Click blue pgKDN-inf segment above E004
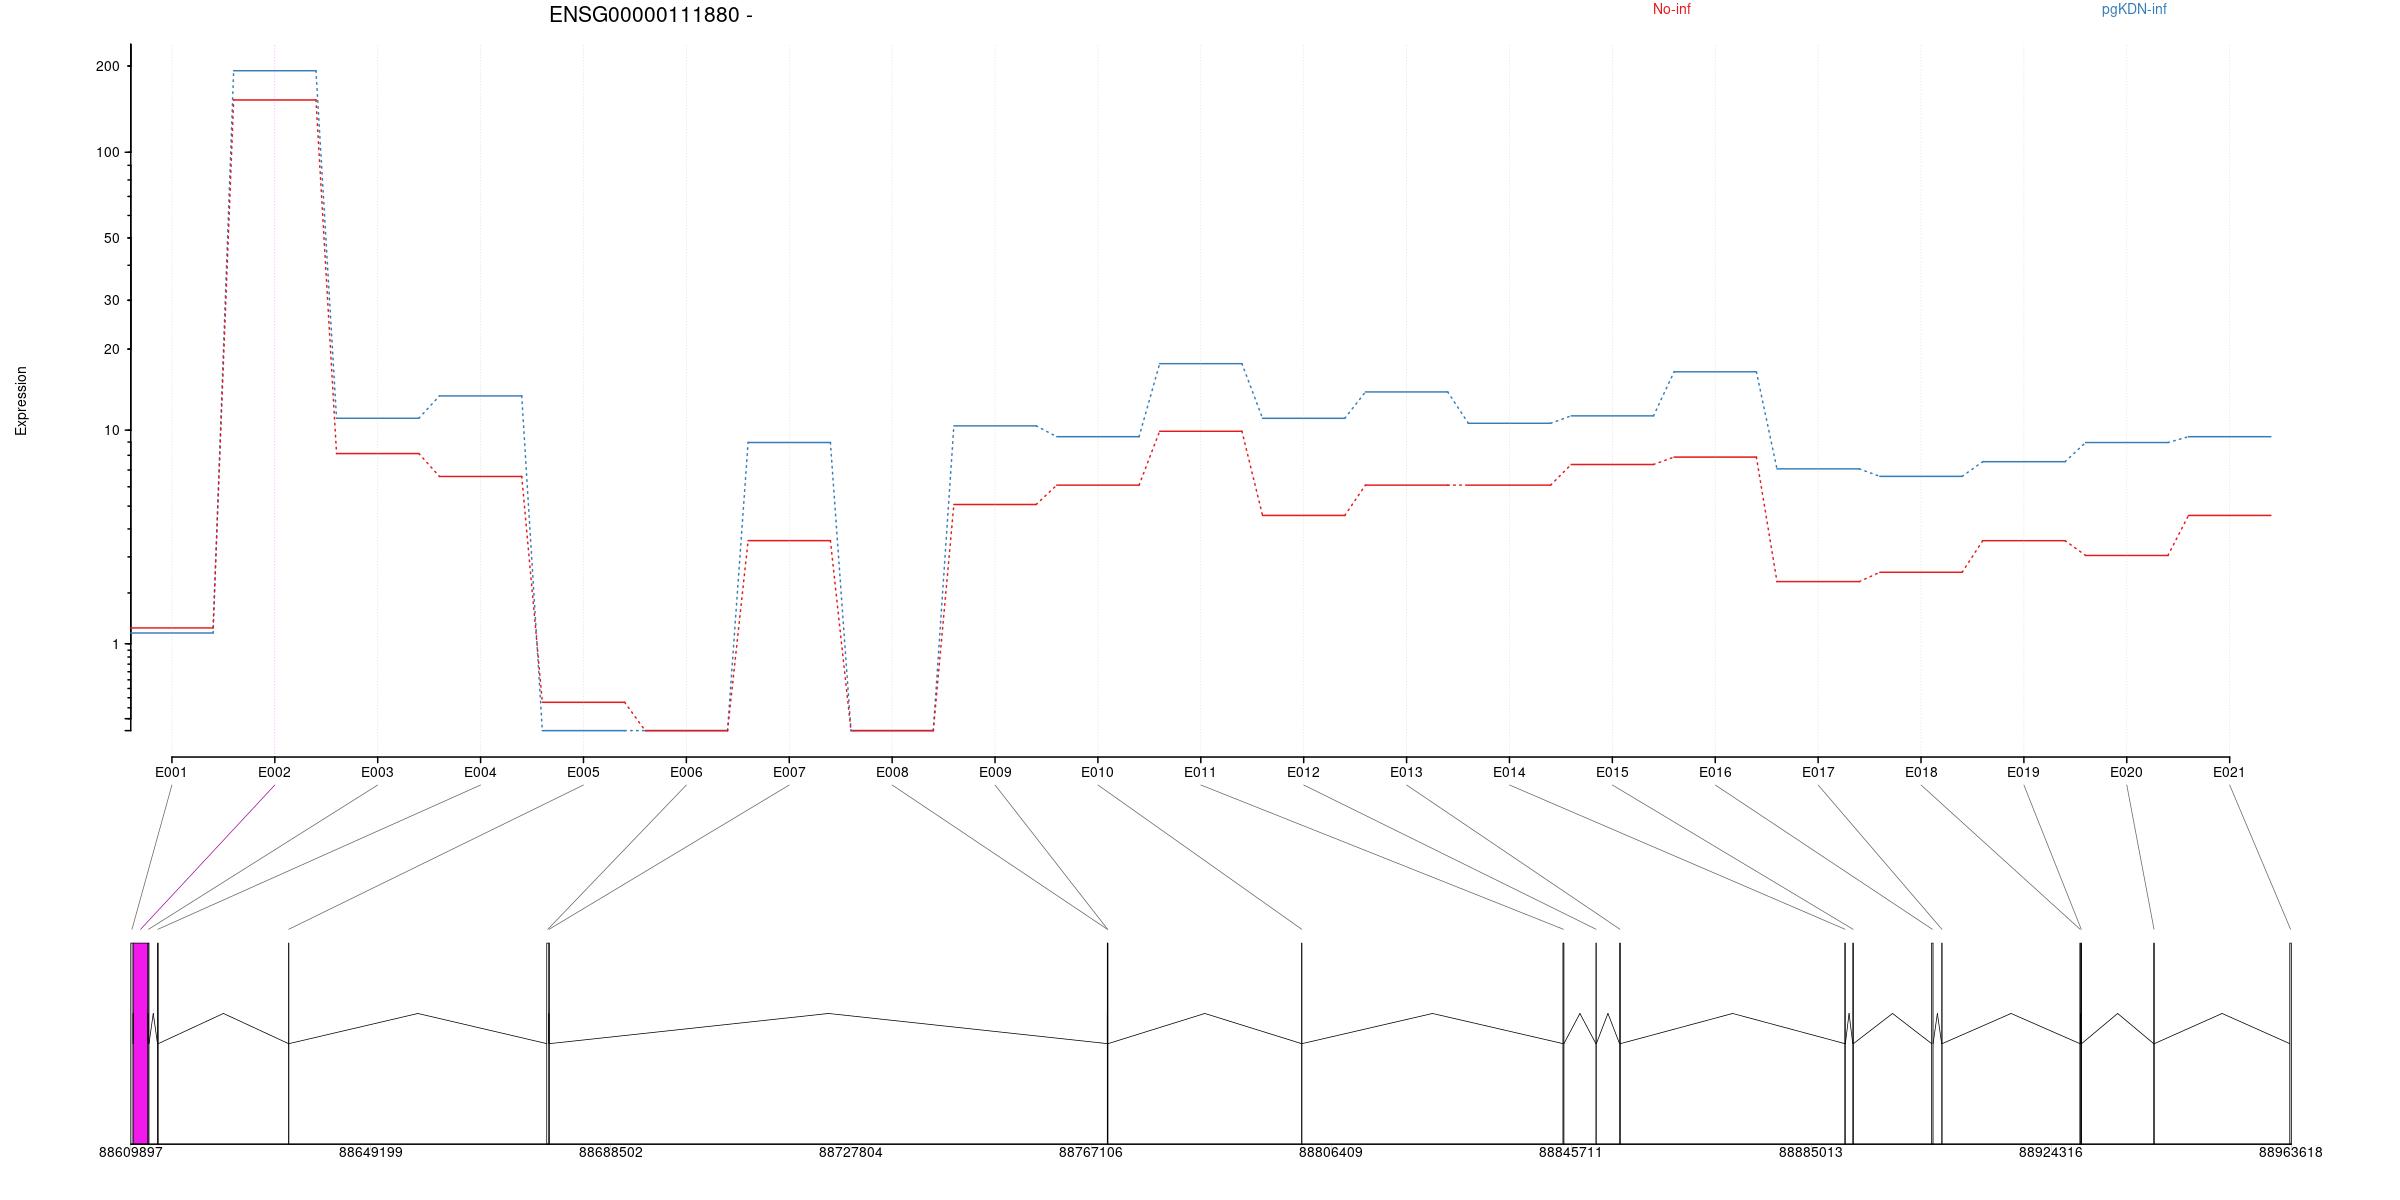The height and width of the screenshot is (1200, 2400). click(480, 396)
